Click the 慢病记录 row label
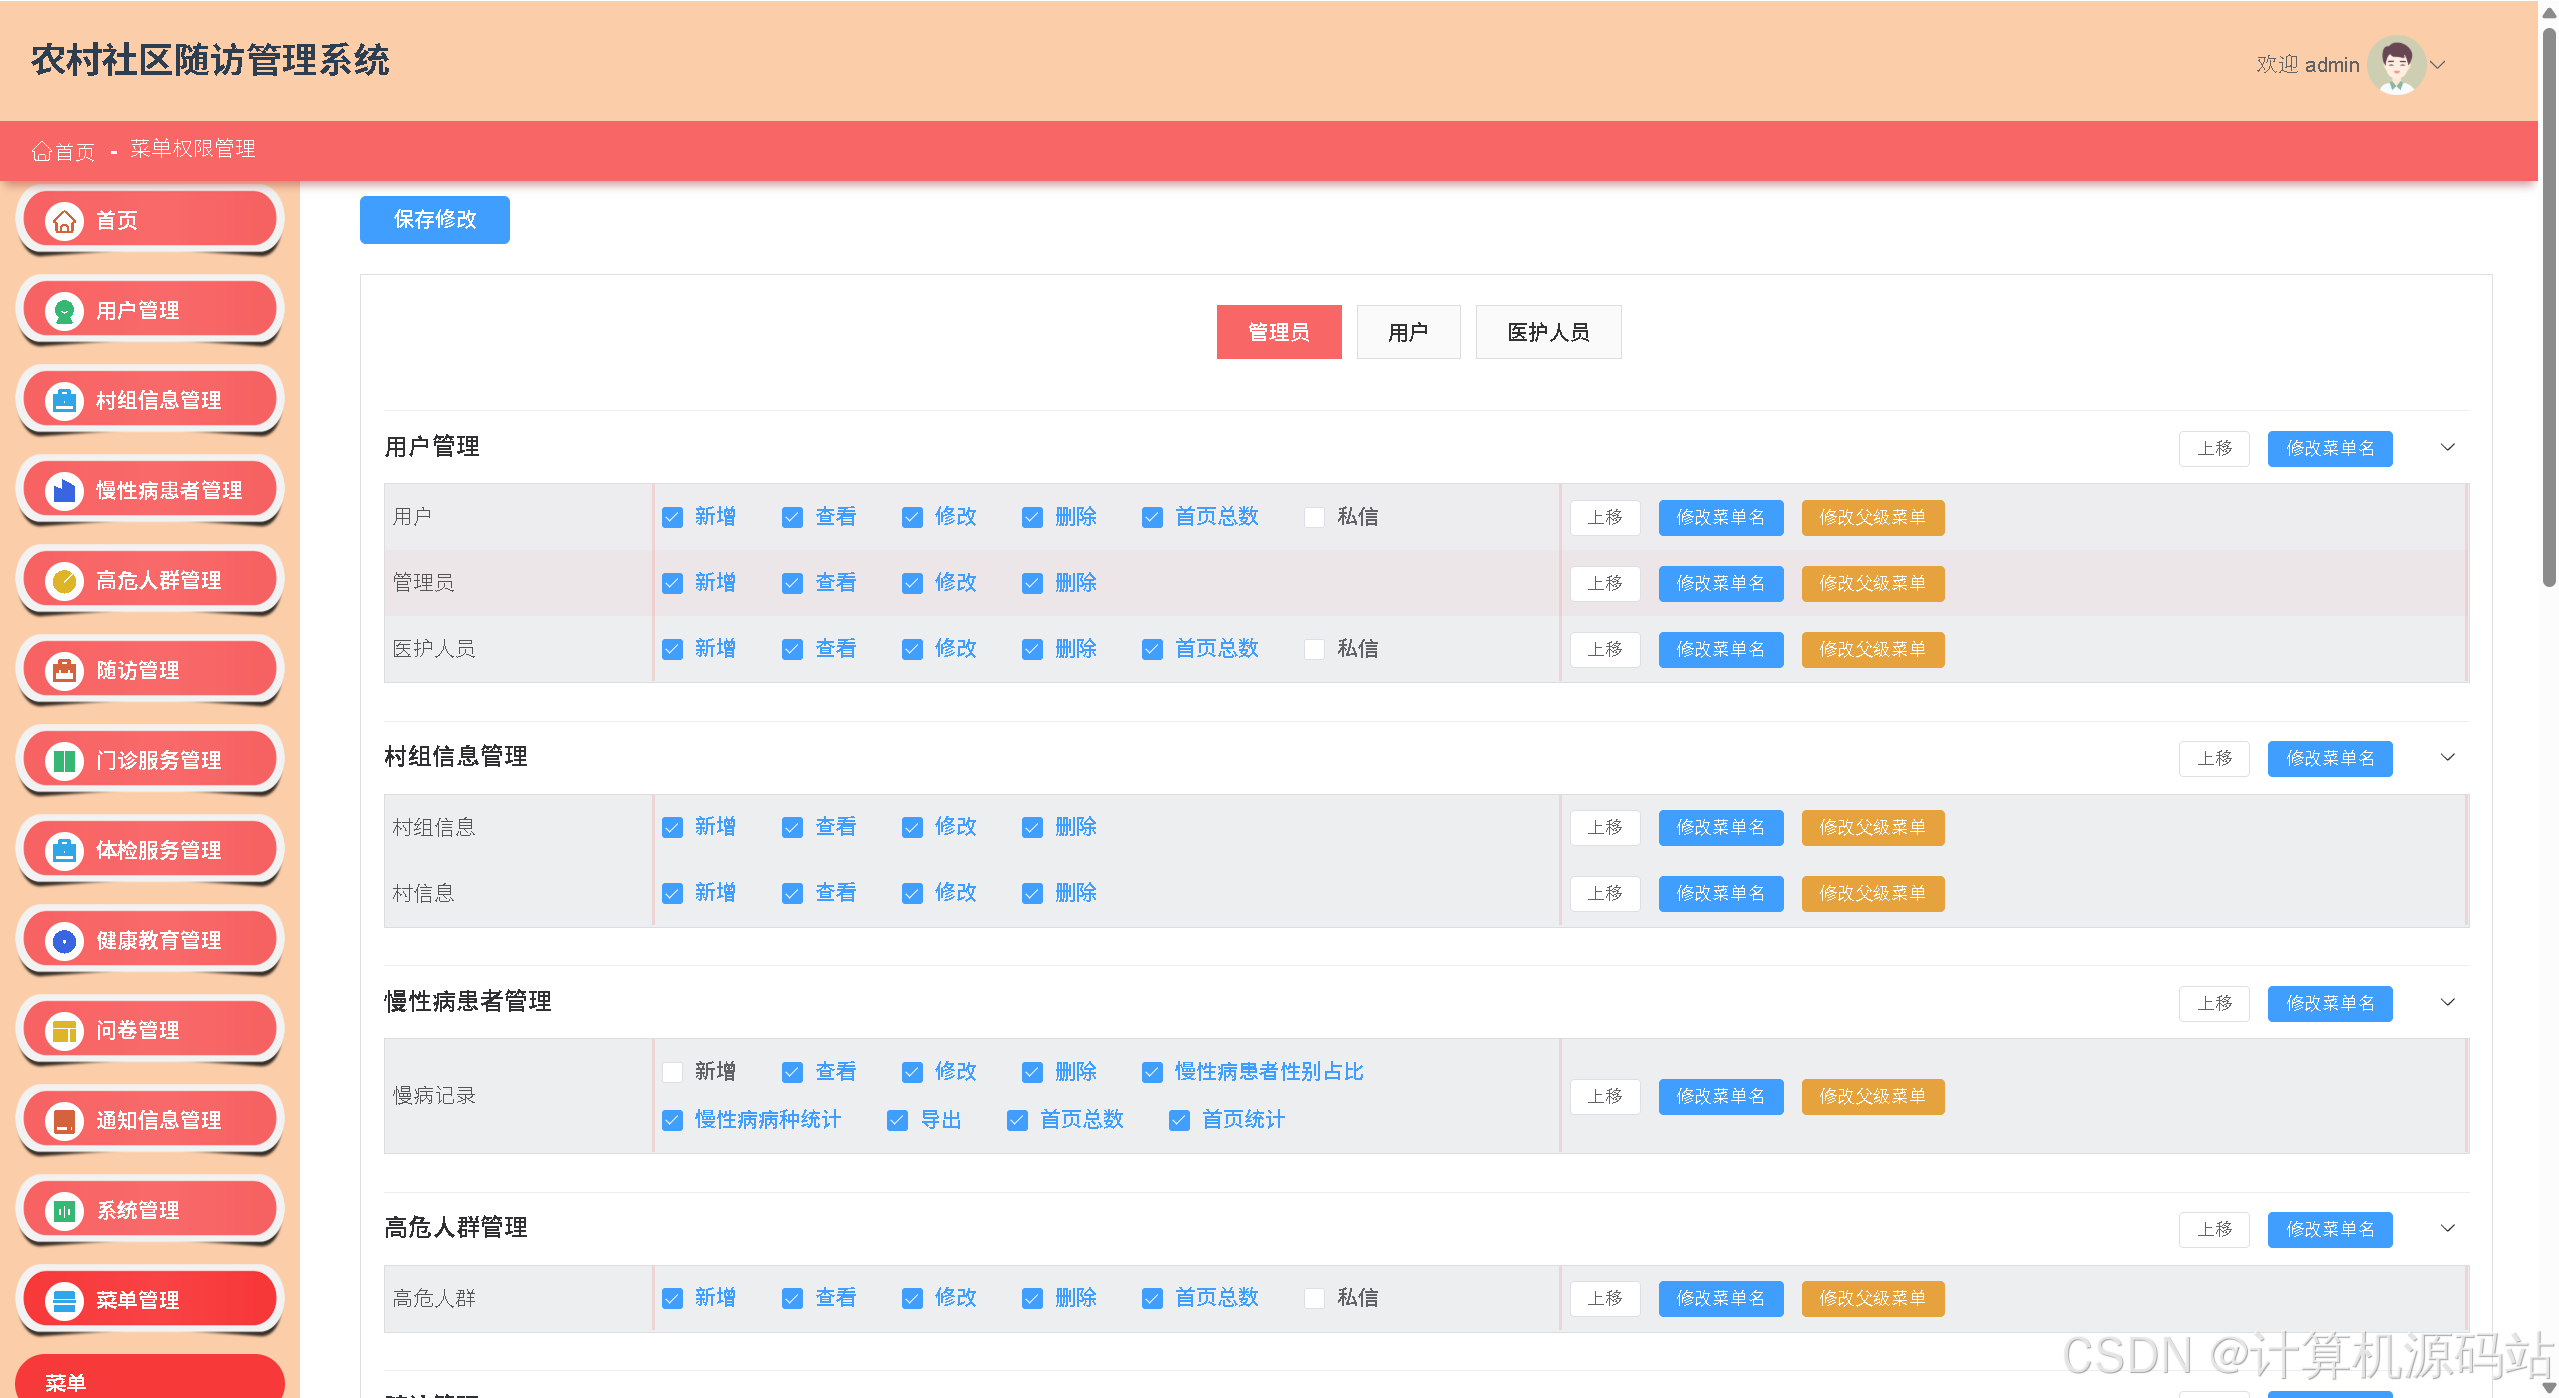 pyautogui.click(x=434, y=1096)
